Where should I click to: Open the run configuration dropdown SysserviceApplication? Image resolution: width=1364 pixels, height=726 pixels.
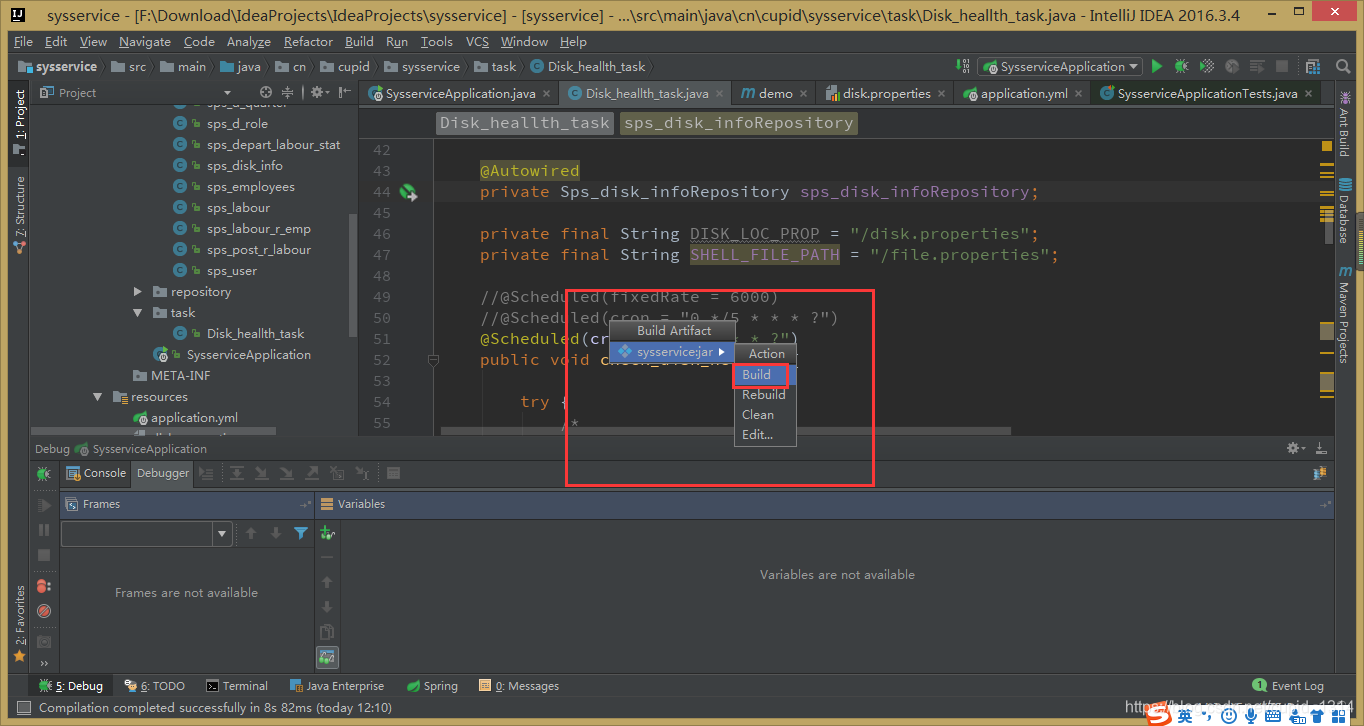pos(1060,67)
